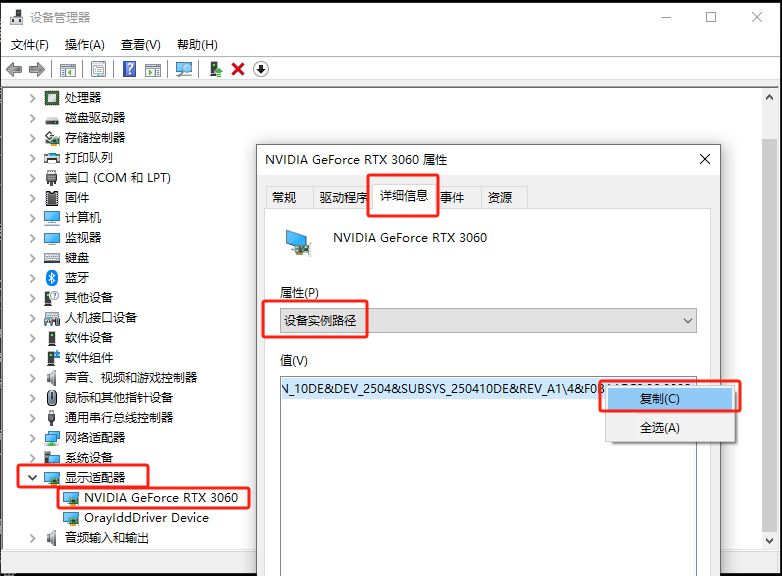Click the scrollbar up arrow in device tree
The image size is (782, 576).
click(x=769, y=98)
